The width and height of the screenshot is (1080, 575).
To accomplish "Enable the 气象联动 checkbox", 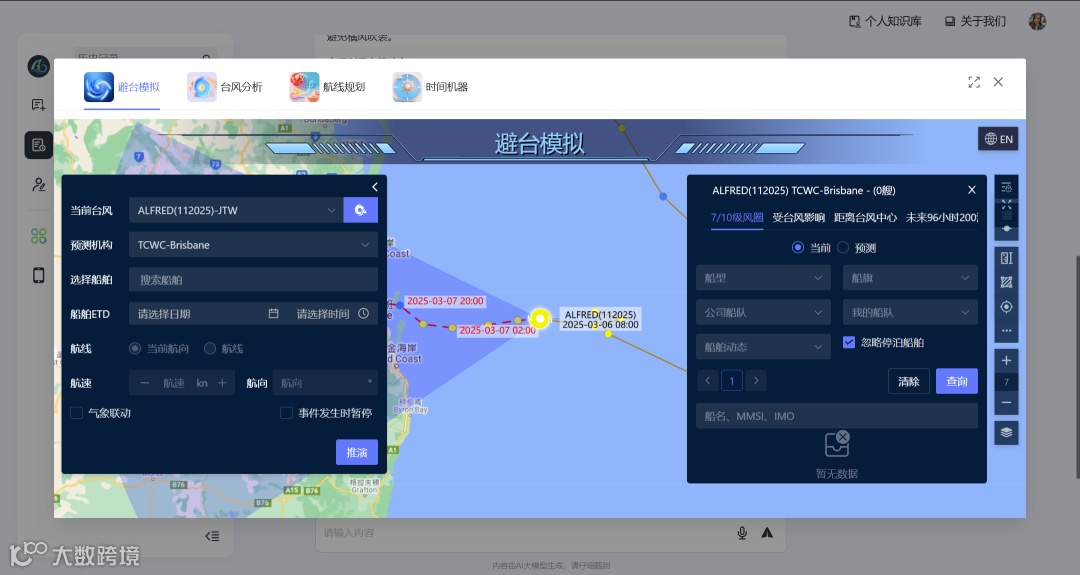I will coord(76,412).
